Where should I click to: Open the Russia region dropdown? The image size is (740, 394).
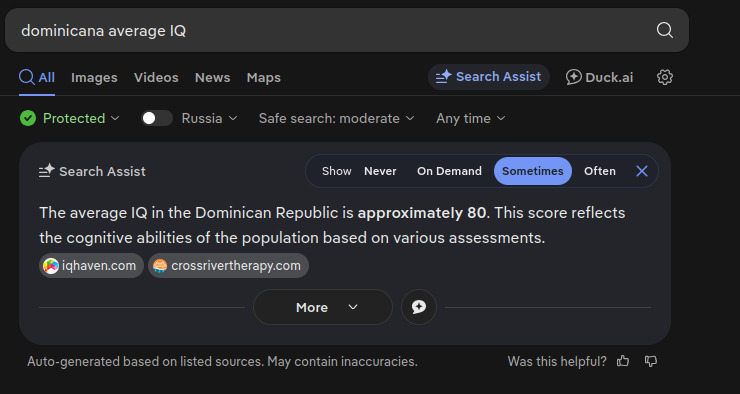click(x=210, y=118)
